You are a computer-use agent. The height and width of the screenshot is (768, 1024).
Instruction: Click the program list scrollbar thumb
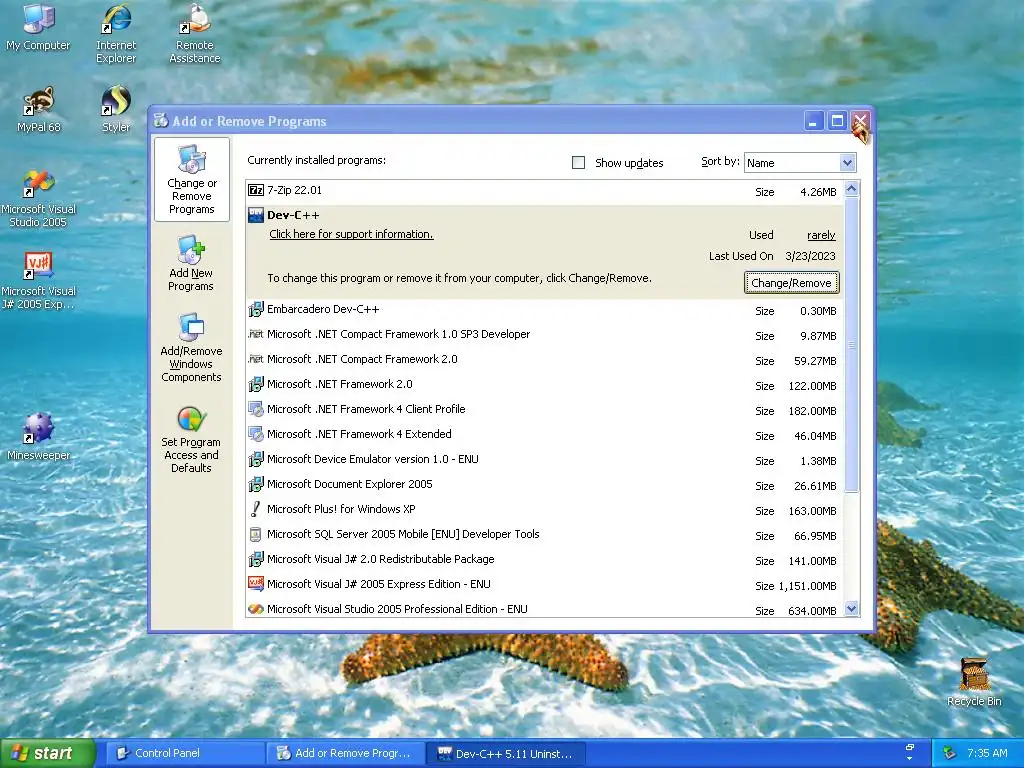pos(852,344)
